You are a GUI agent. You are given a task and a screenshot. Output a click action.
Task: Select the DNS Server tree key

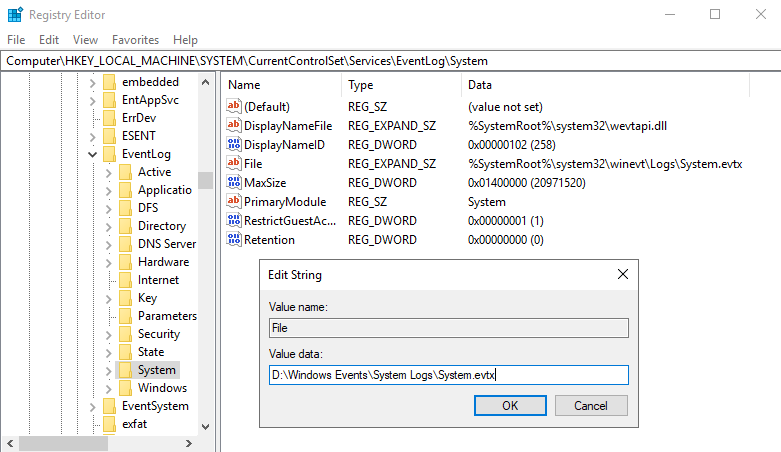point(167,244)
